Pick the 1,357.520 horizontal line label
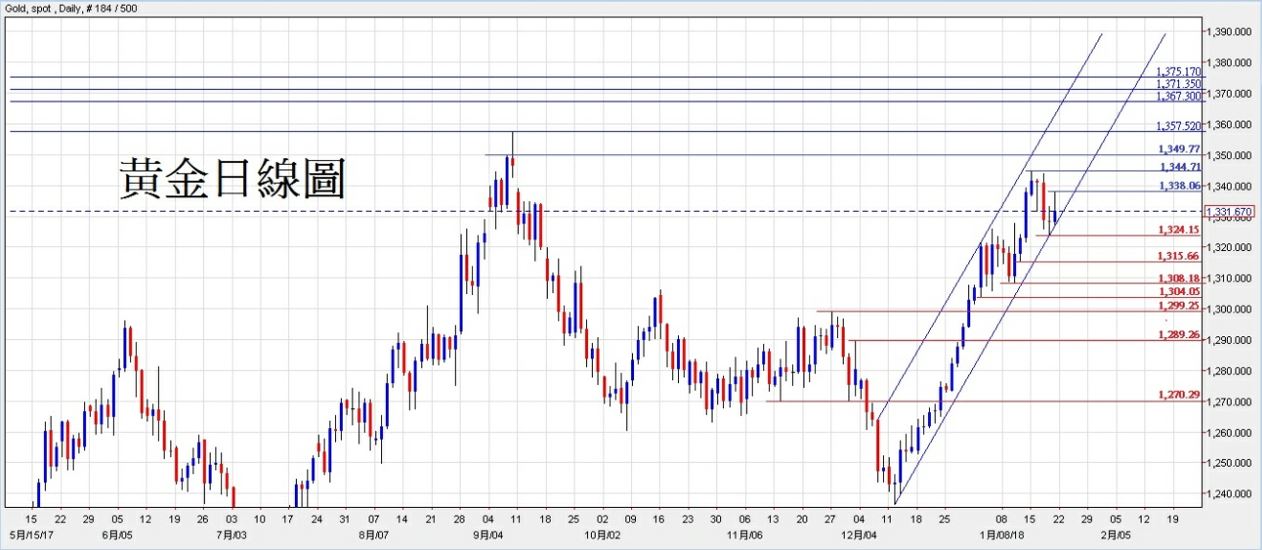 click(1178, 127)
